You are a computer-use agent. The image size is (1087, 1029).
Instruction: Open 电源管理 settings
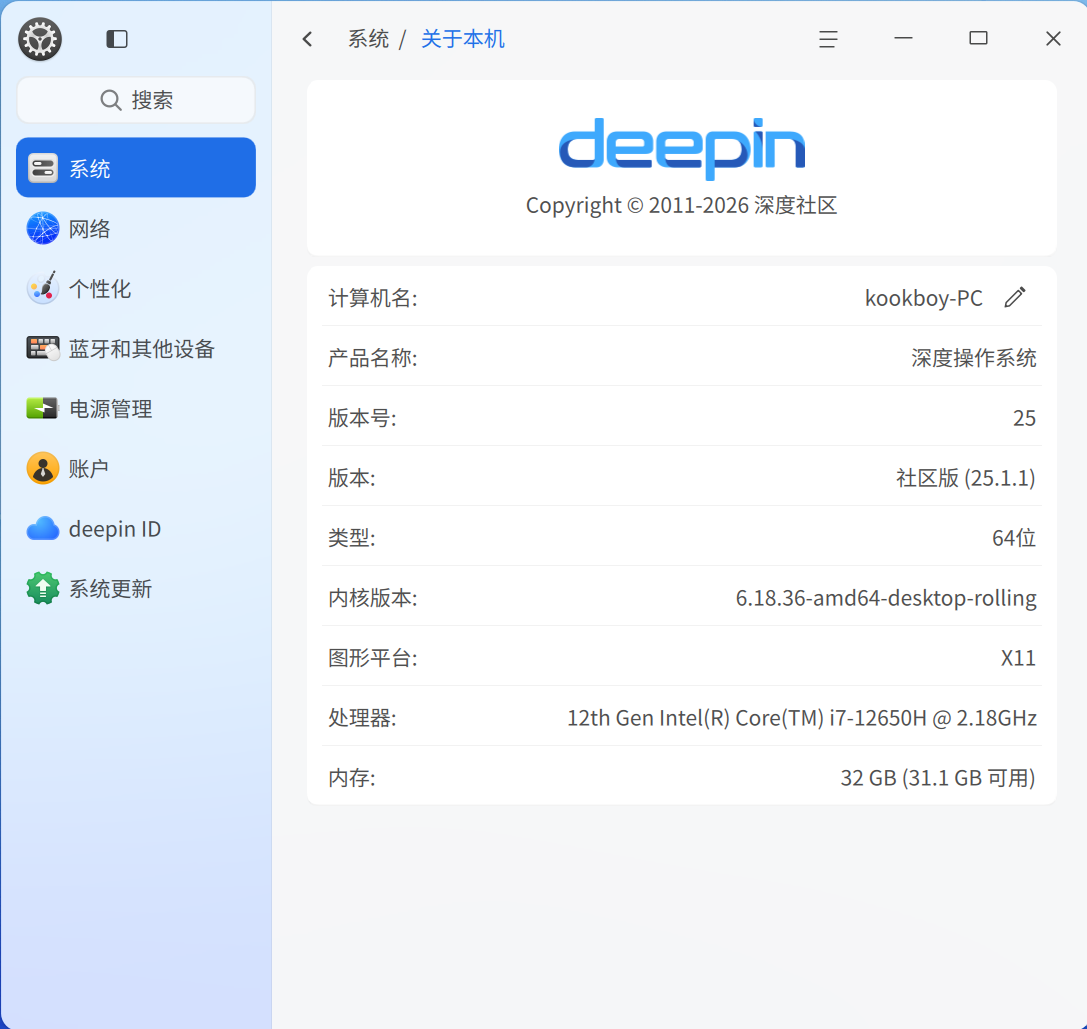(x=136, y=408)
